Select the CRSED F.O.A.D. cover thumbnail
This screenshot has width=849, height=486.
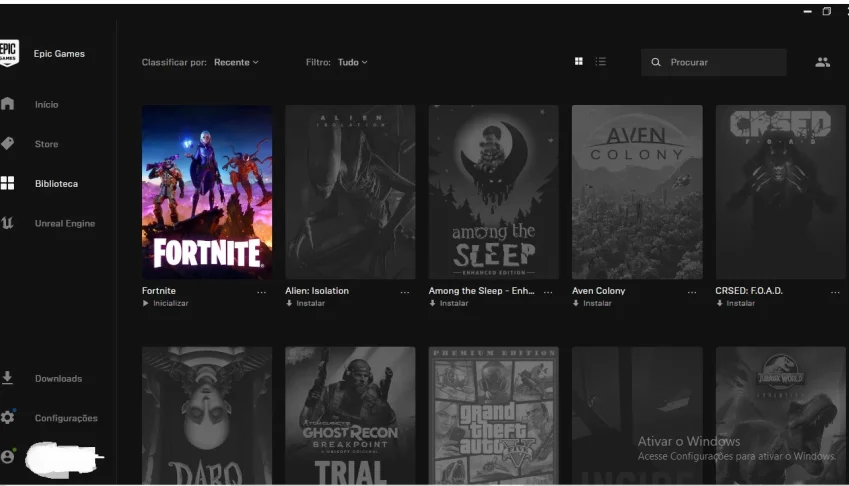click(x=781, y=192)
